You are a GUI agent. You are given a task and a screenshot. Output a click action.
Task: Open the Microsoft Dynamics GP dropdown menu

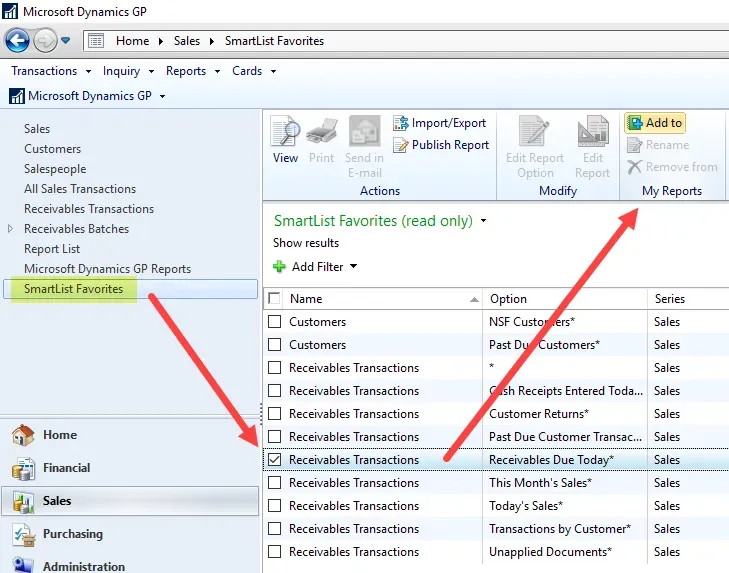click(x=162, y=97)
